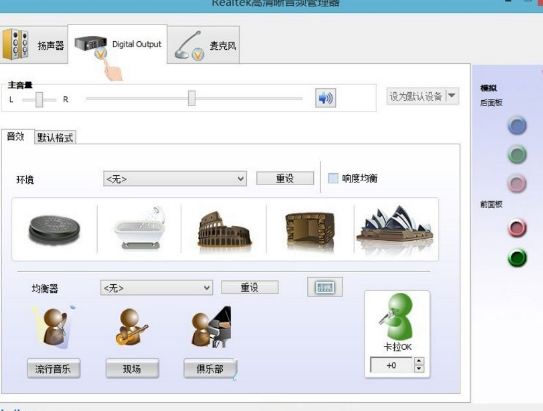
Task: Apply the 流行音乐 pop preset
Action: [x=54, y=368]
